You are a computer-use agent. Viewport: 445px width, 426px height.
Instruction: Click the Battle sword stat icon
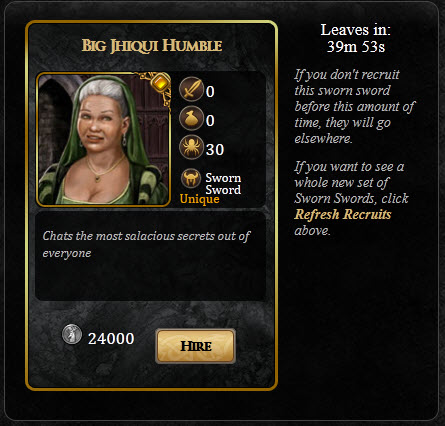coord(191,89)
